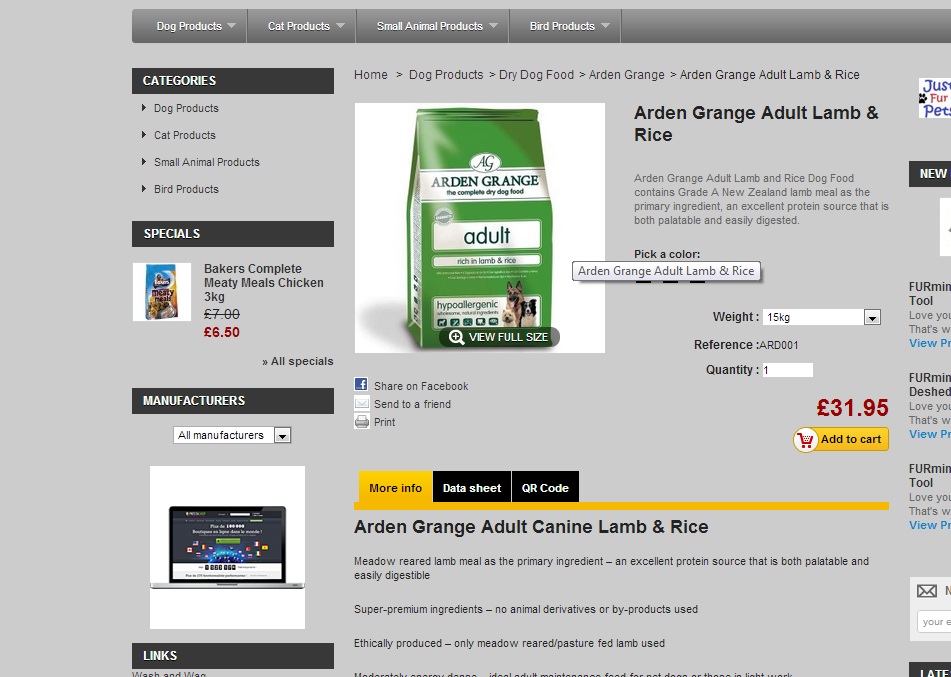Open Bakers Complete Meaty Meals thumbnail

162,292
